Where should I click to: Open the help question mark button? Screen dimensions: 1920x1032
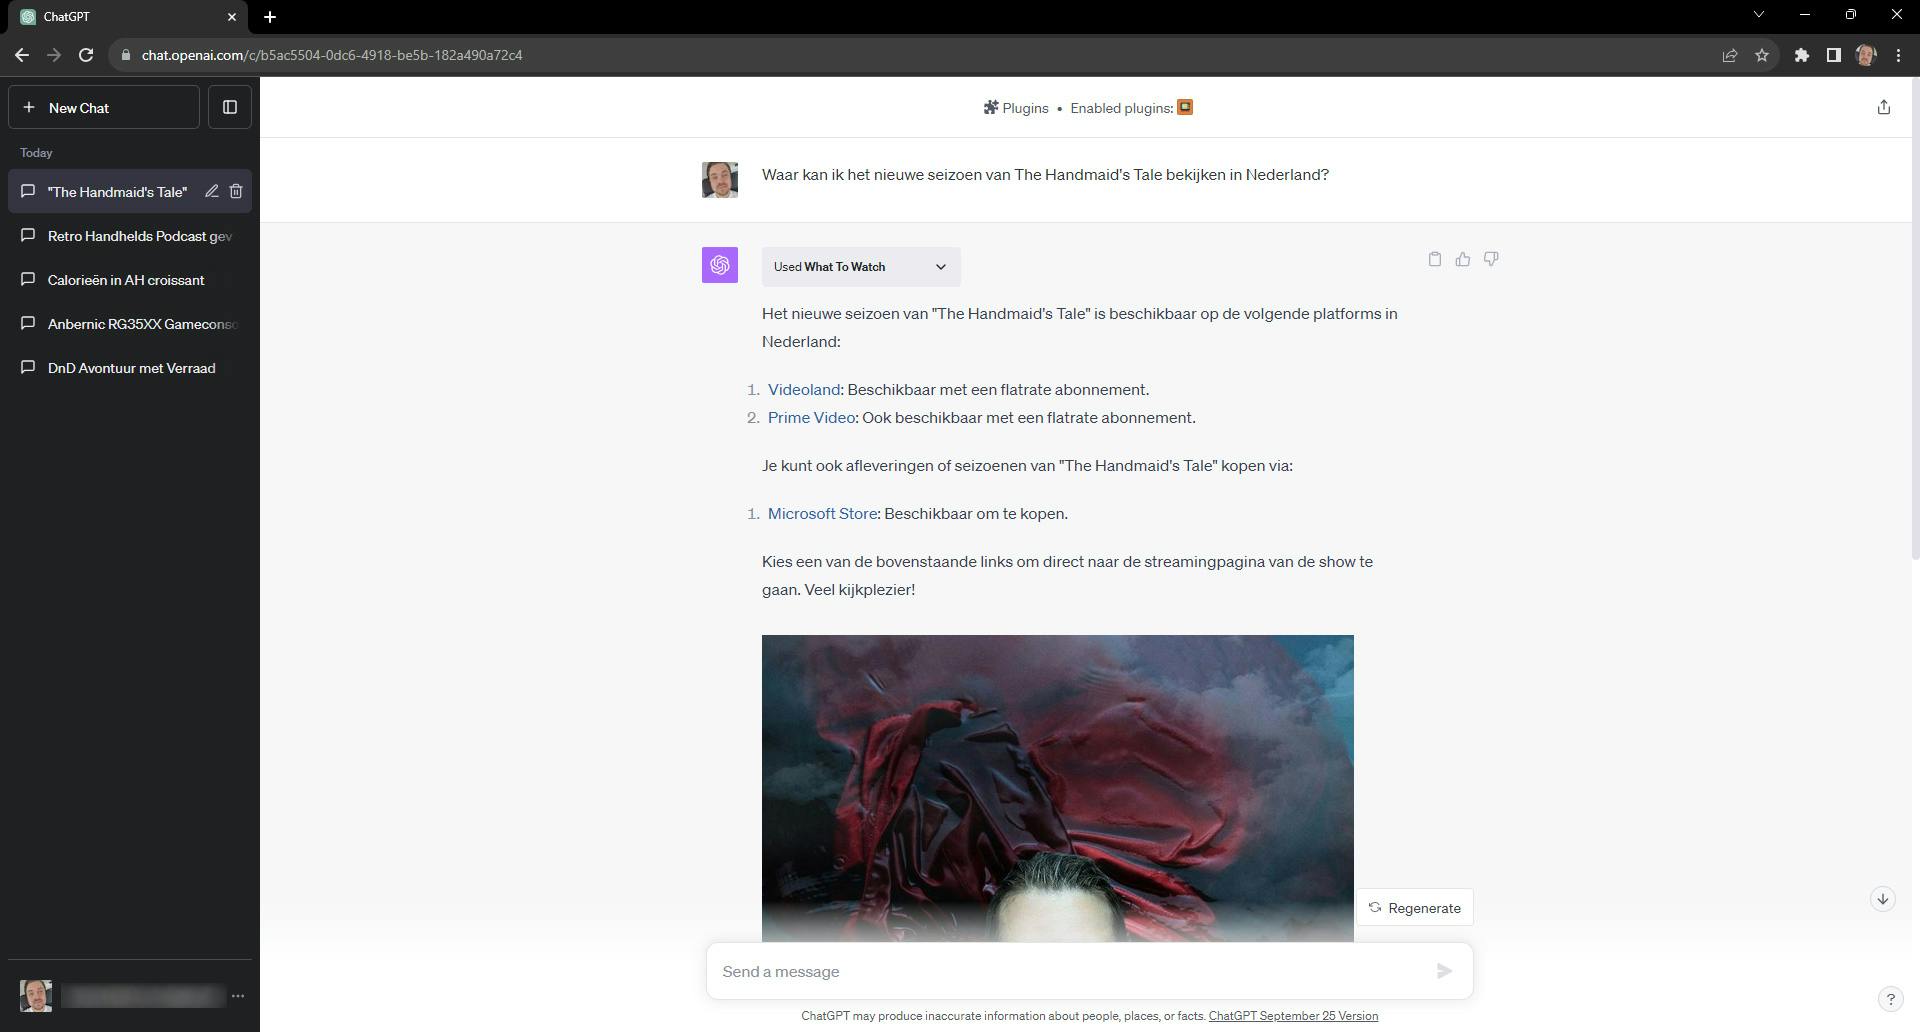click(1890, 998)
